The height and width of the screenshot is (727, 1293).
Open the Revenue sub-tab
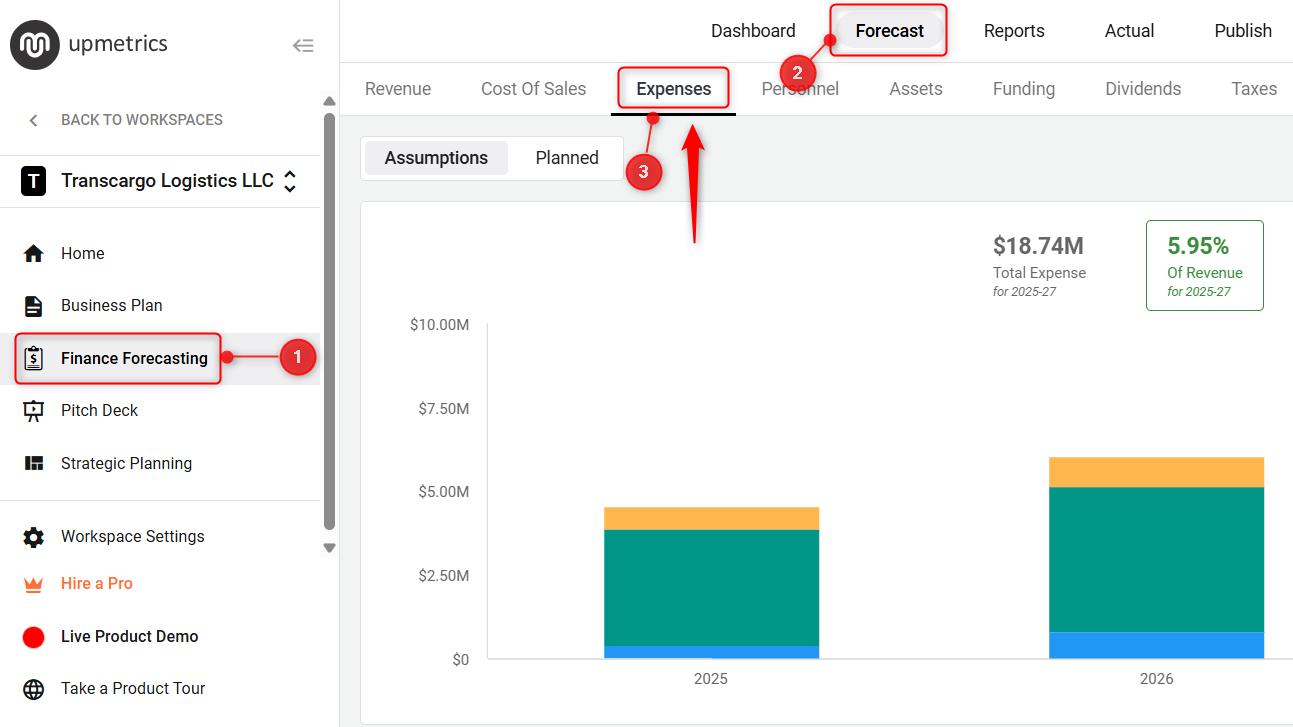click(398, 89)
